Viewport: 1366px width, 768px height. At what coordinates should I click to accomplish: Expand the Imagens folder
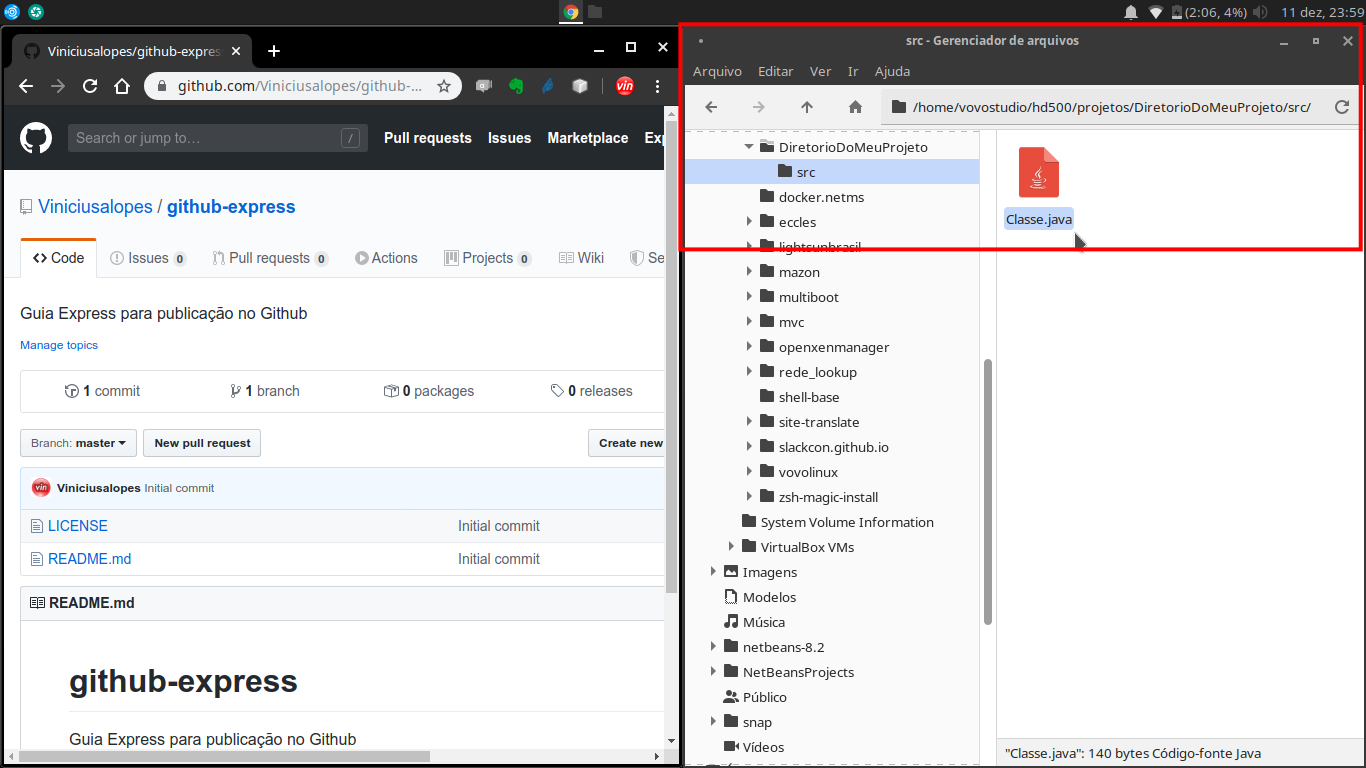point(713,572)
